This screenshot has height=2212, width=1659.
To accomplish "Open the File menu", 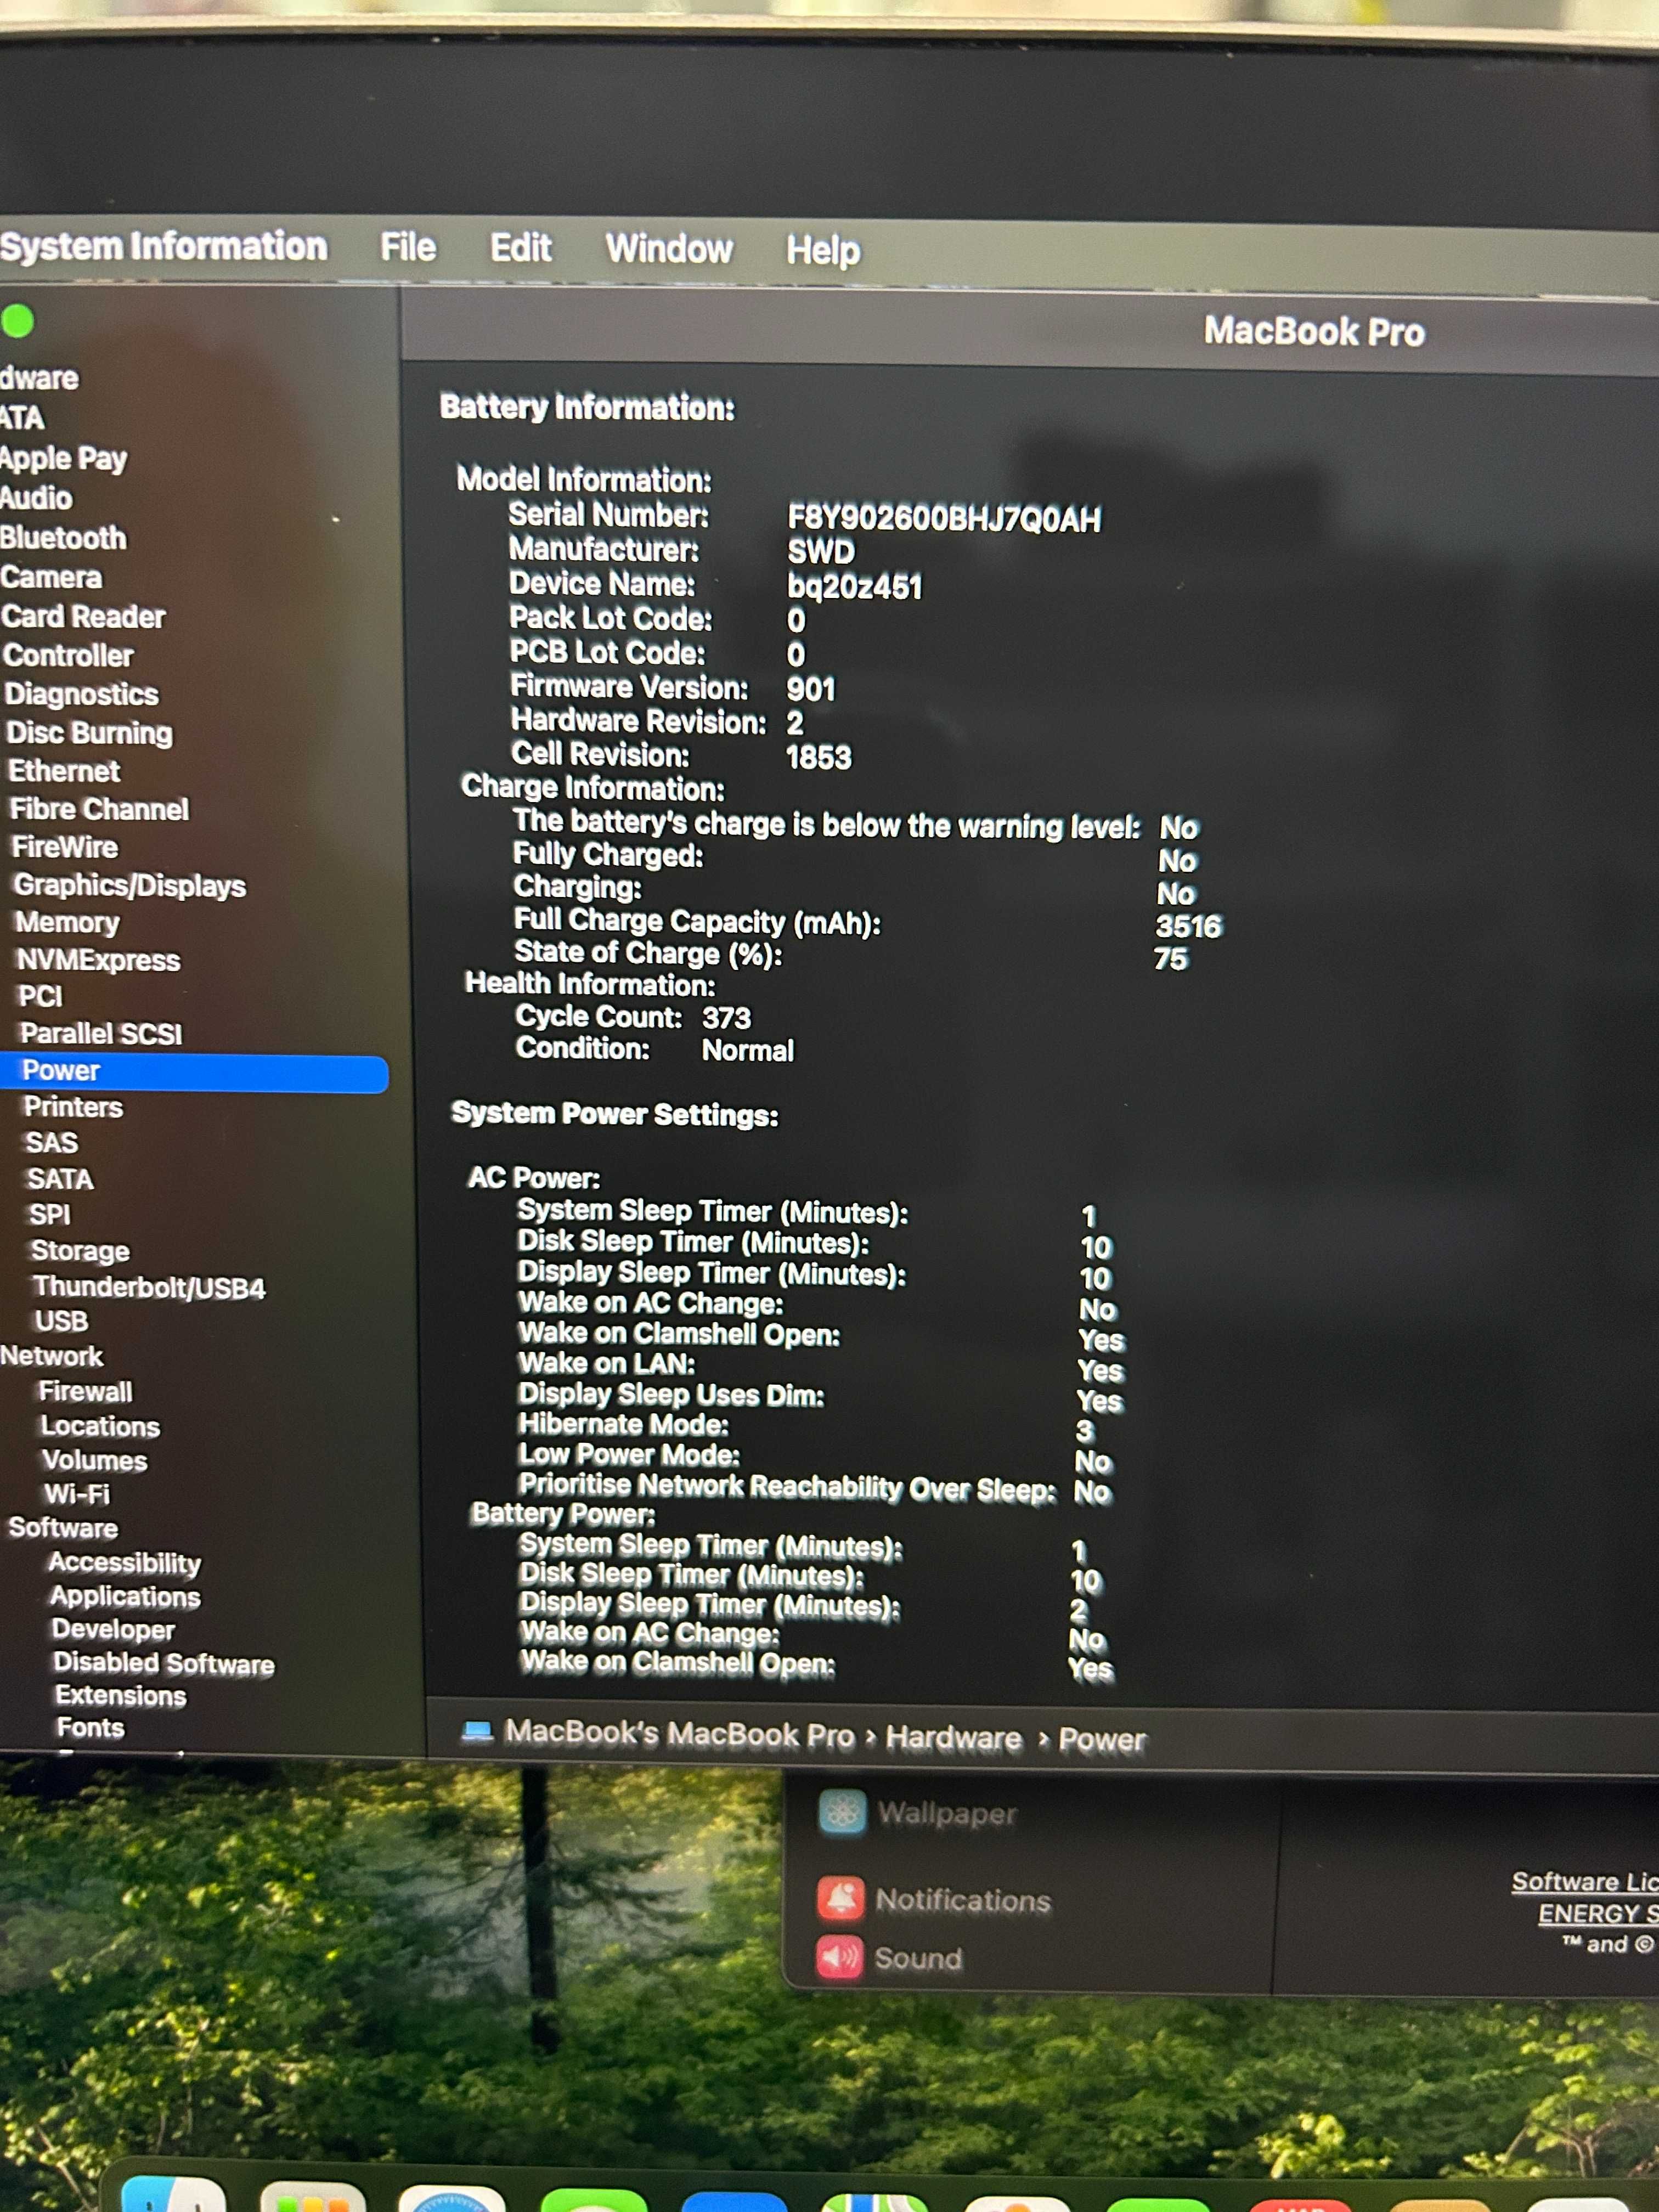I will (408, 247).
